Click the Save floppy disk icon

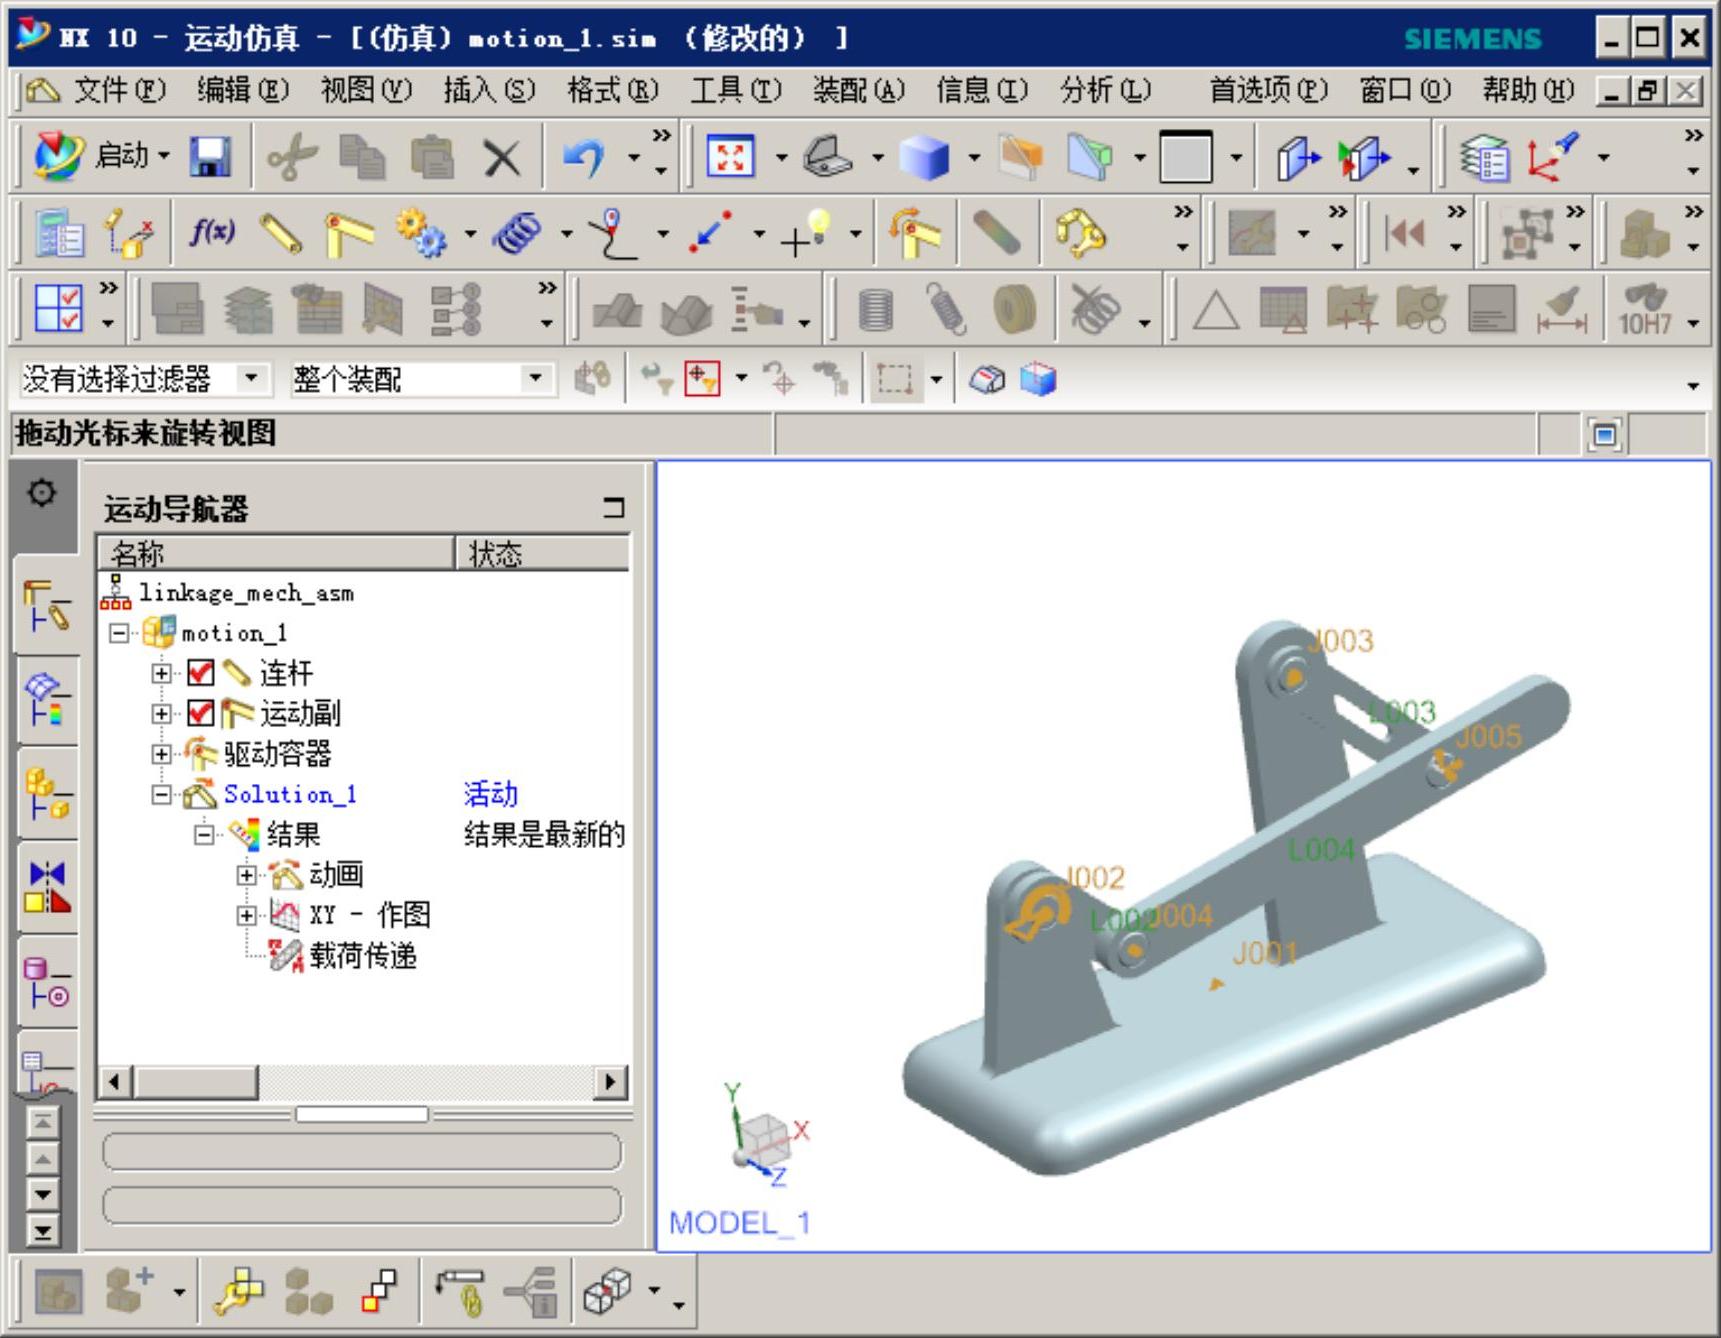210,157
